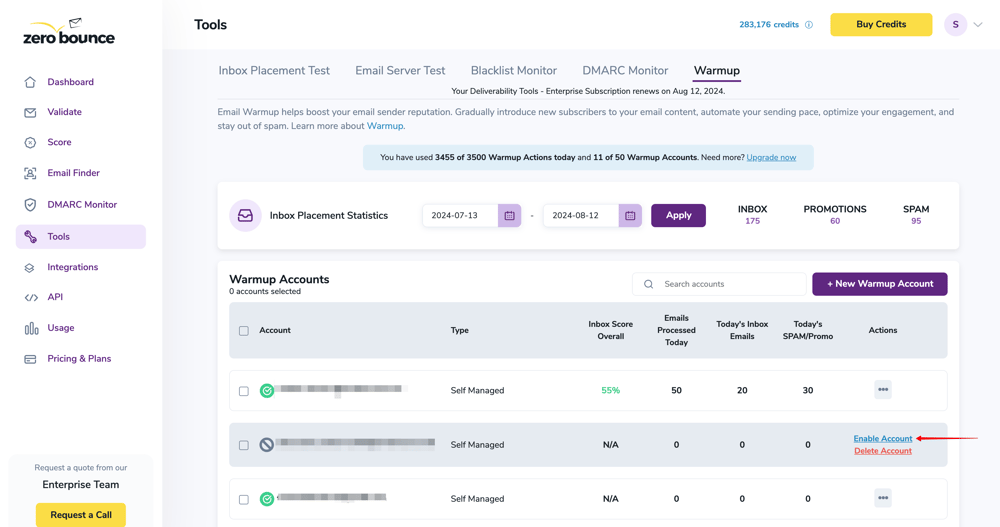
Task: Open actions menu for 55% score account
Action: pyautogui.click(x=883, y=390)
